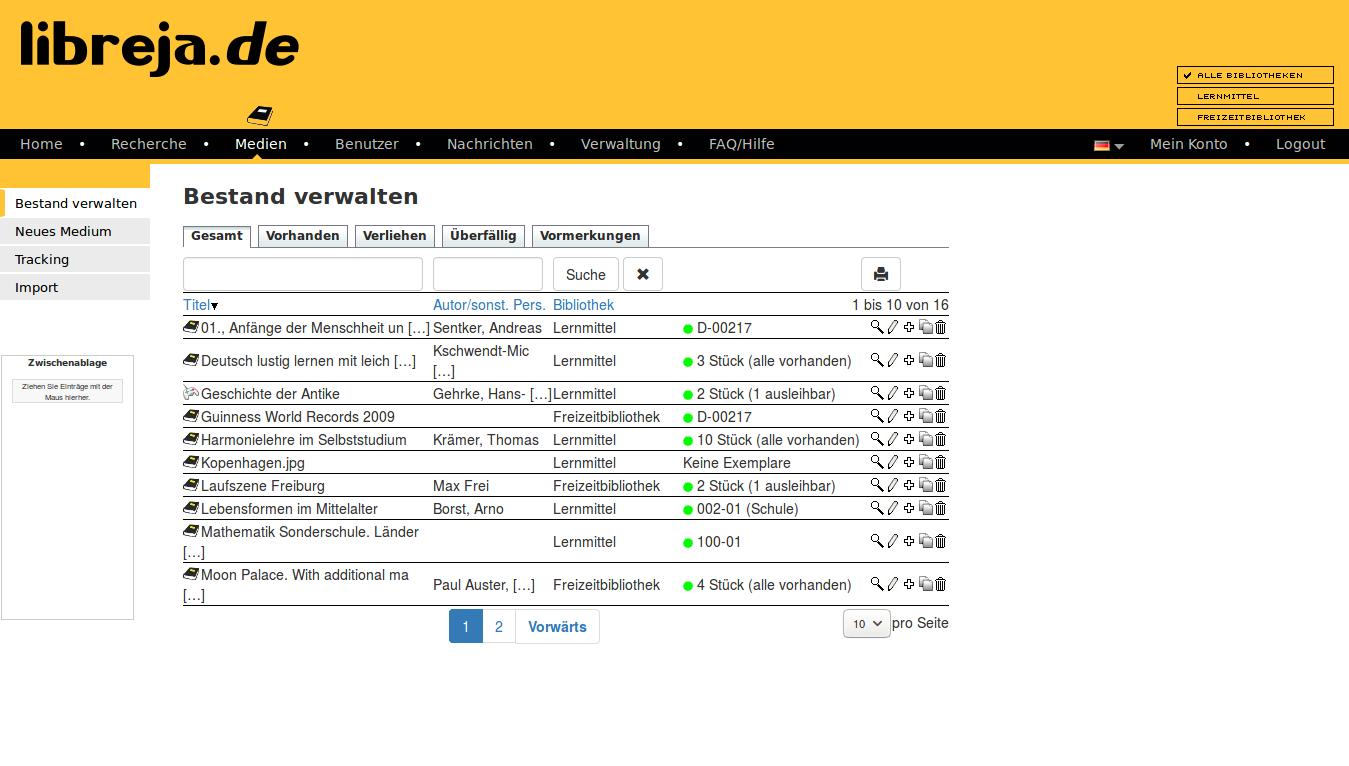Click the Suche button
Image resolution: width=1349 pixels, height=766 pixels.
[x=585, y=274]
